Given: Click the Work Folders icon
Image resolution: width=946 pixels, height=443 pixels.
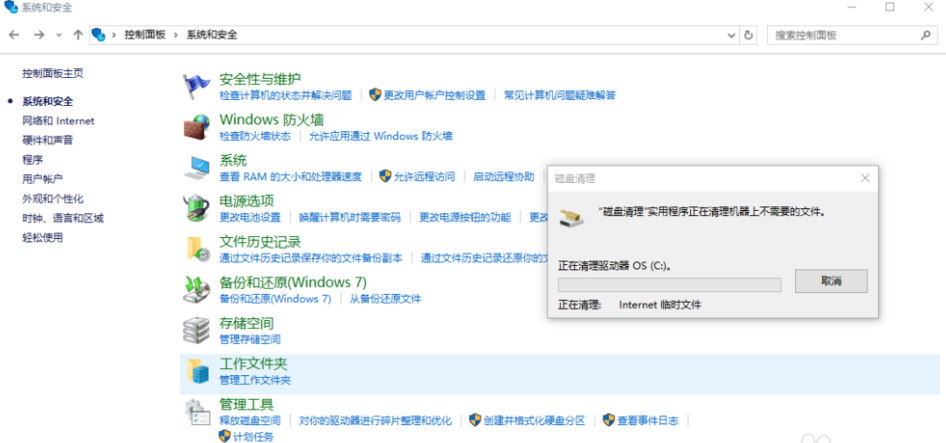Looking at the screenshot, I should tap(197, 371).
